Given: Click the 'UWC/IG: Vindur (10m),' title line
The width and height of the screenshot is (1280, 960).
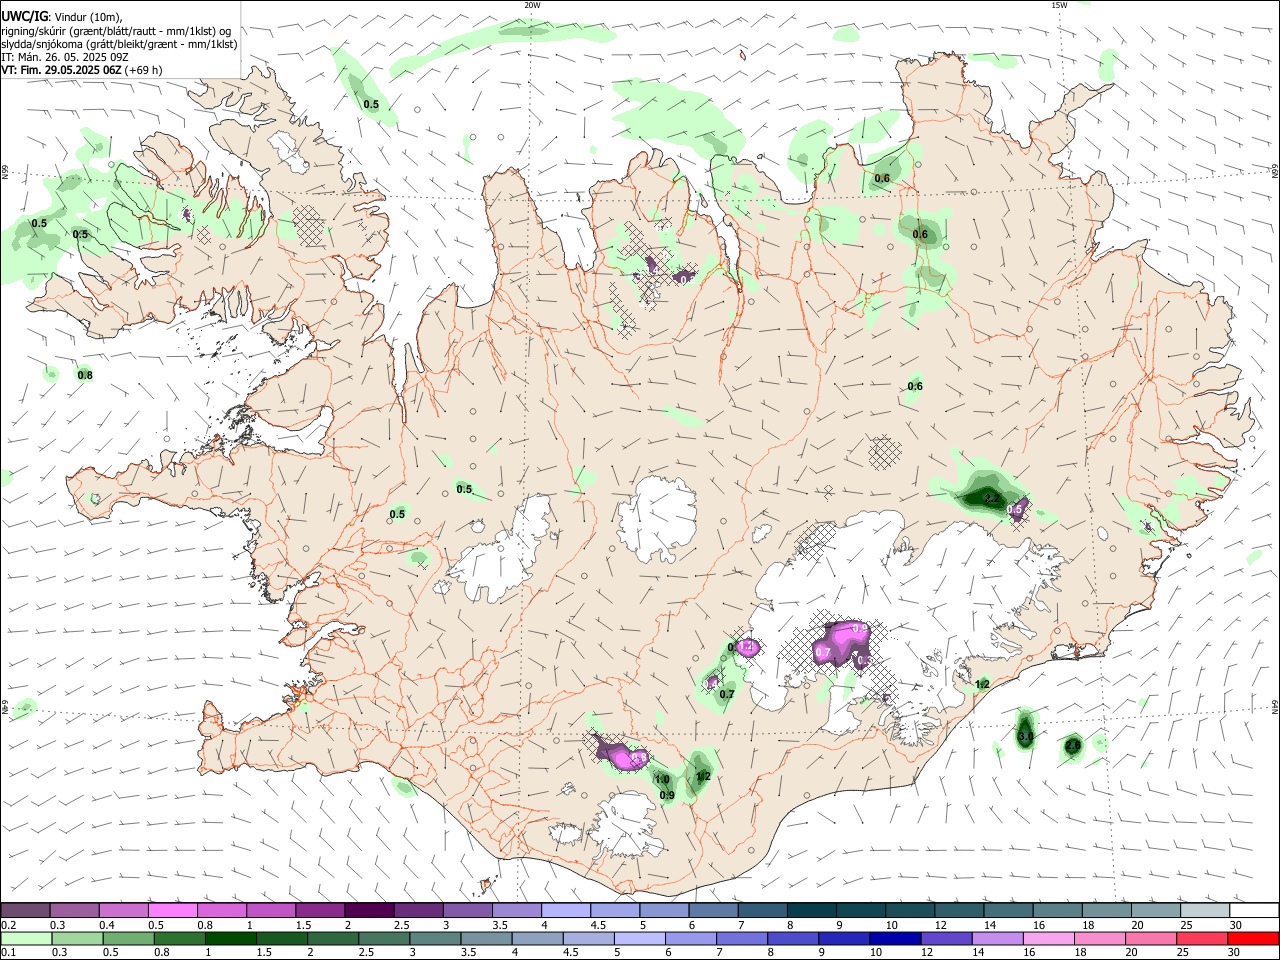Looking at the screenshot, I should tap(62, 17).
